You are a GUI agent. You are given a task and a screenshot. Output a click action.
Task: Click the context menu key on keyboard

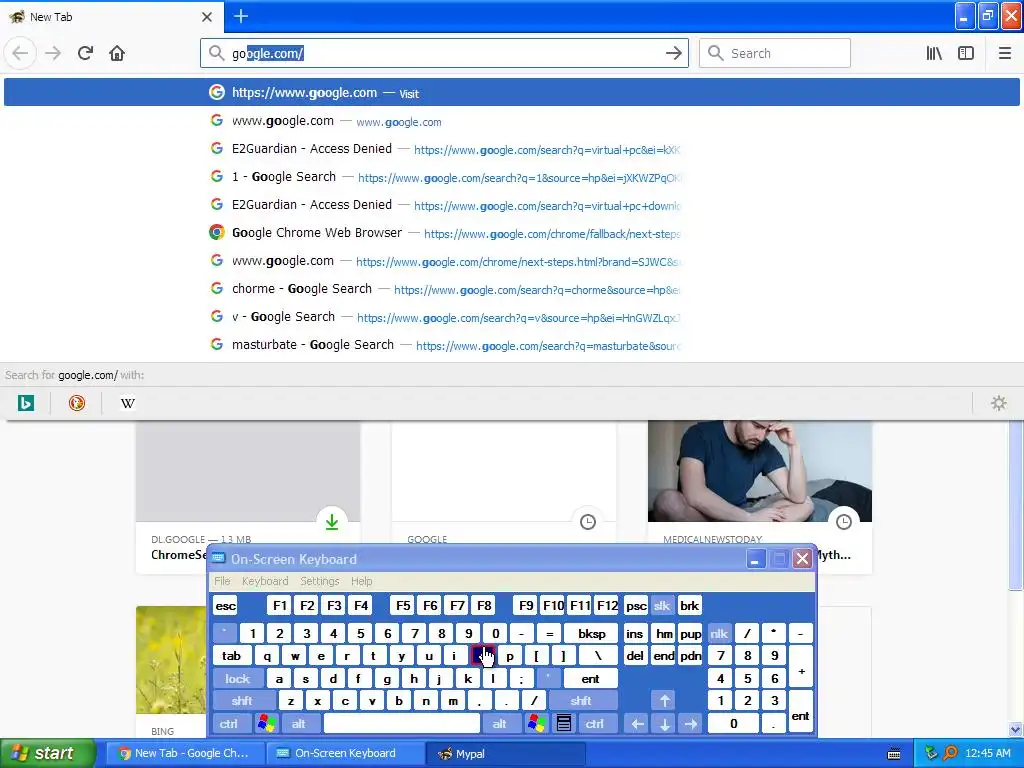(564, 724)
